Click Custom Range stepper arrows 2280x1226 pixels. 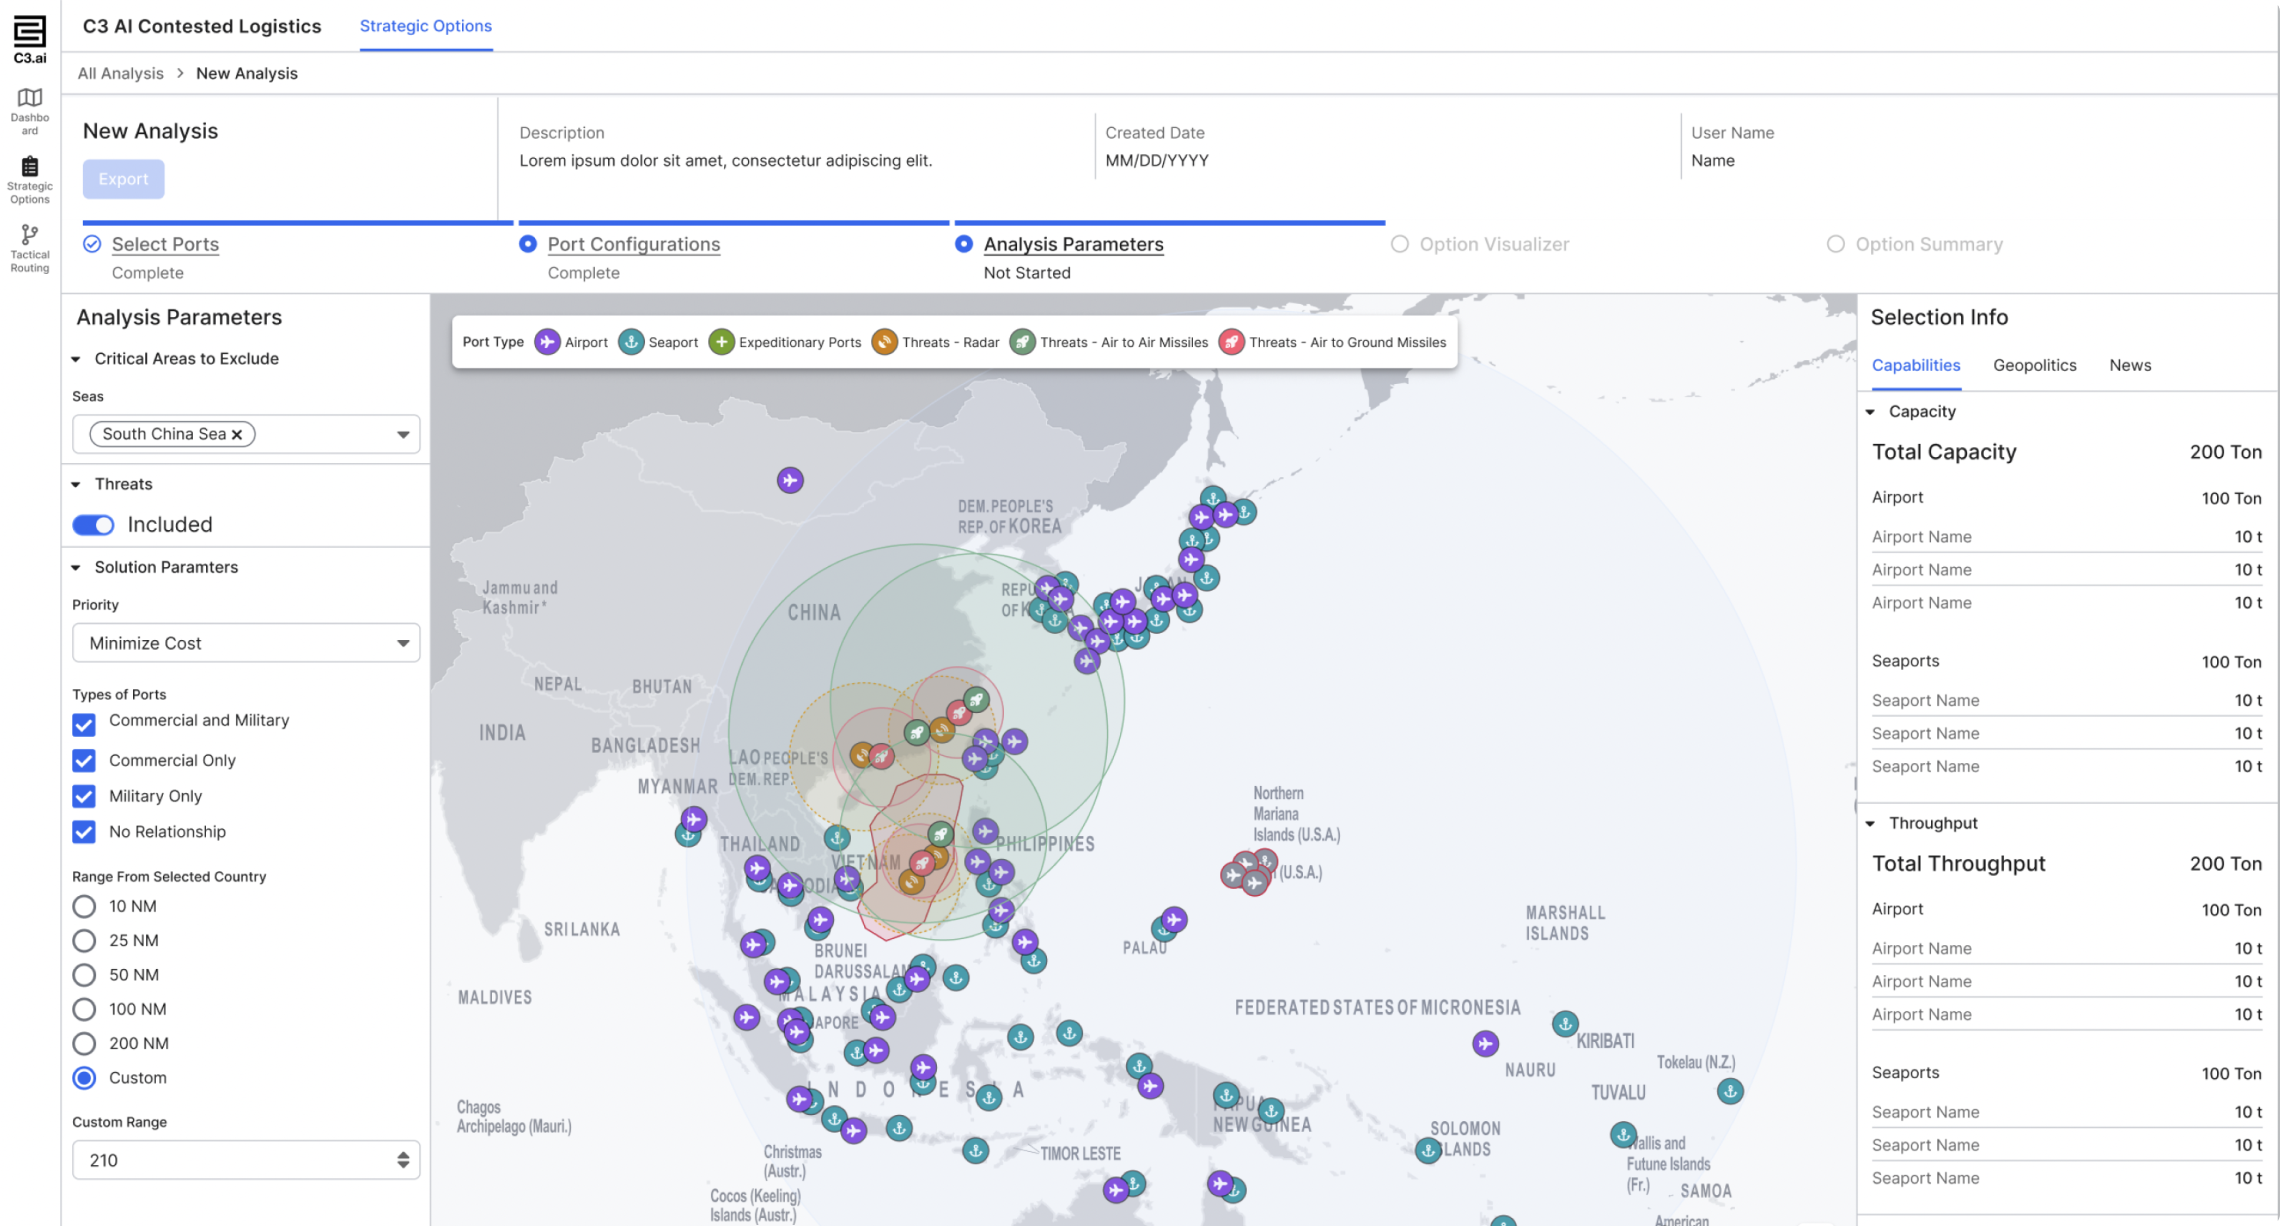tap(403, 1160)
